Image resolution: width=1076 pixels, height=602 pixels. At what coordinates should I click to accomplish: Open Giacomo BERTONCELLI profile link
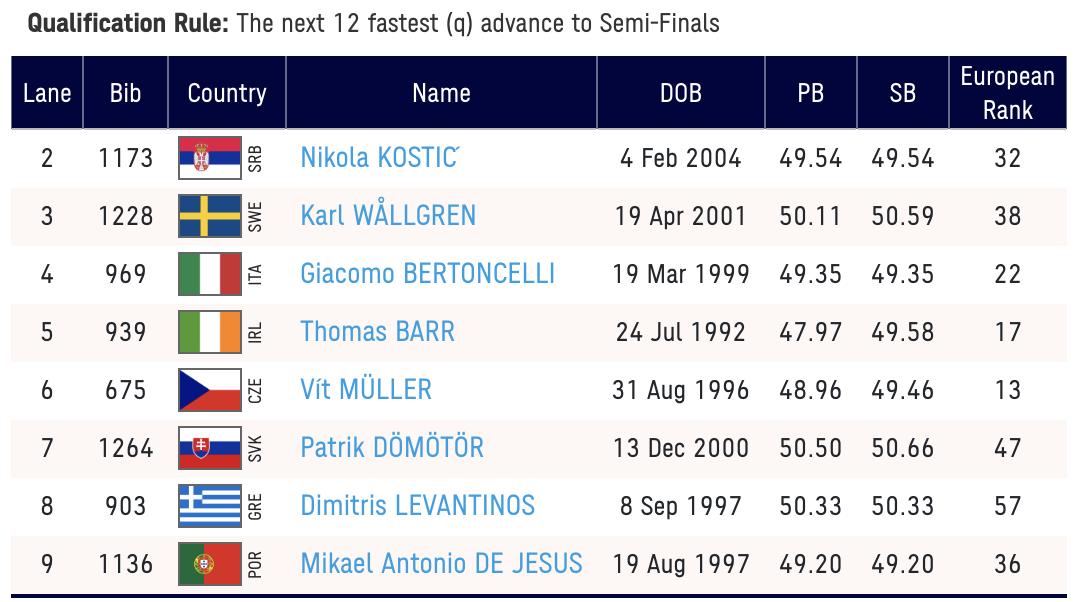(x=427, y=274)
